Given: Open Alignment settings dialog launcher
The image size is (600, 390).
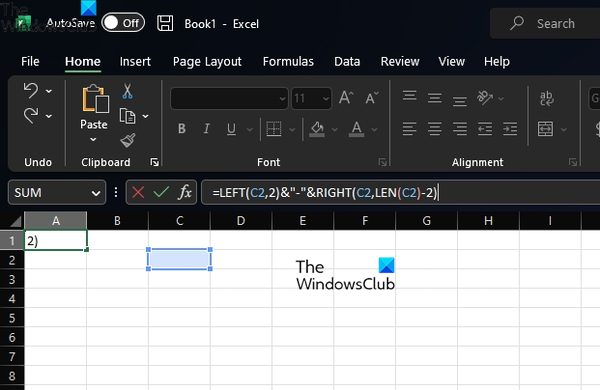Looking at the screenshot, I should [x=573, y=162].
